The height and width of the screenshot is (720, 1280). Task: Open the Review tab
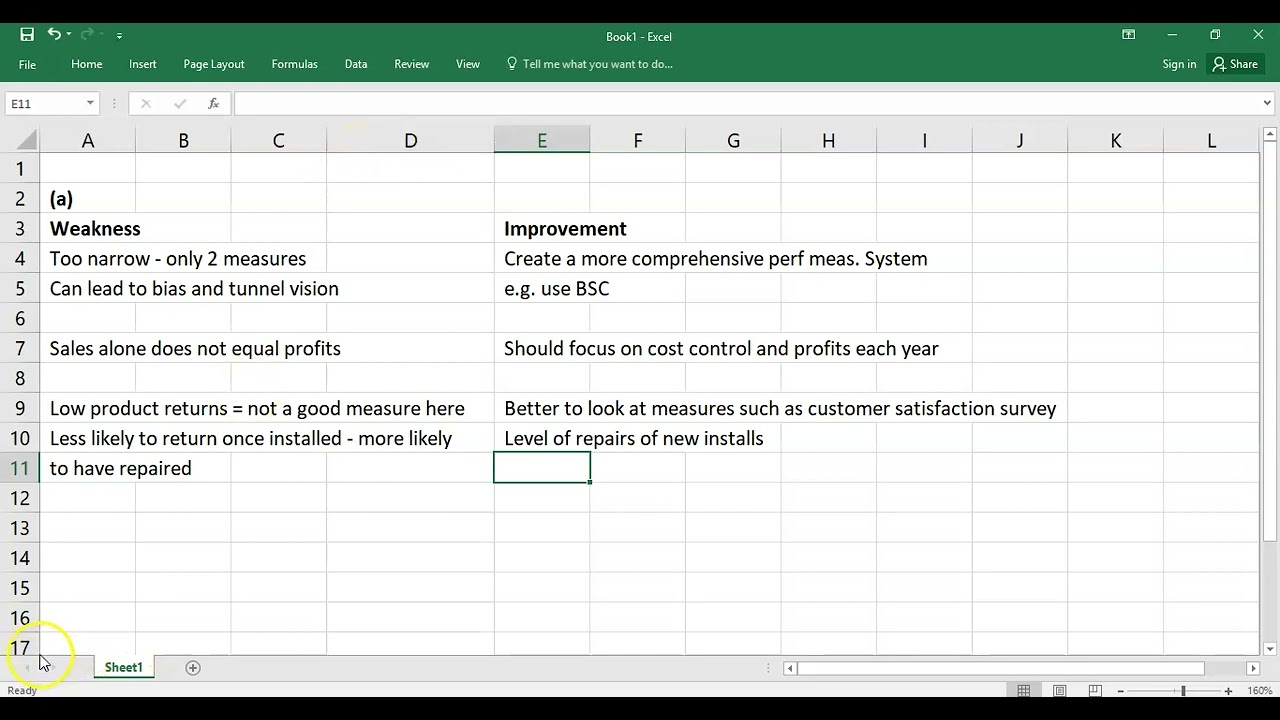(412, 64)
